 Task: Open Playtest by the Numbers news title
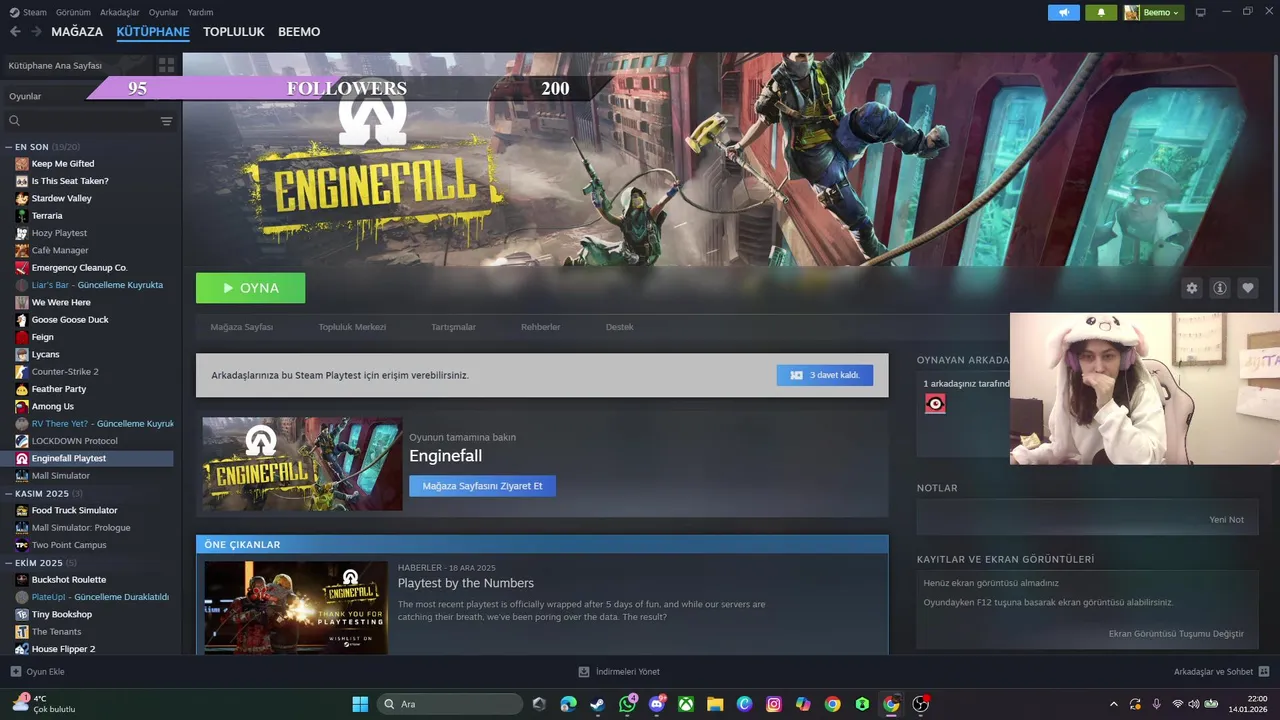coord(466,583)
